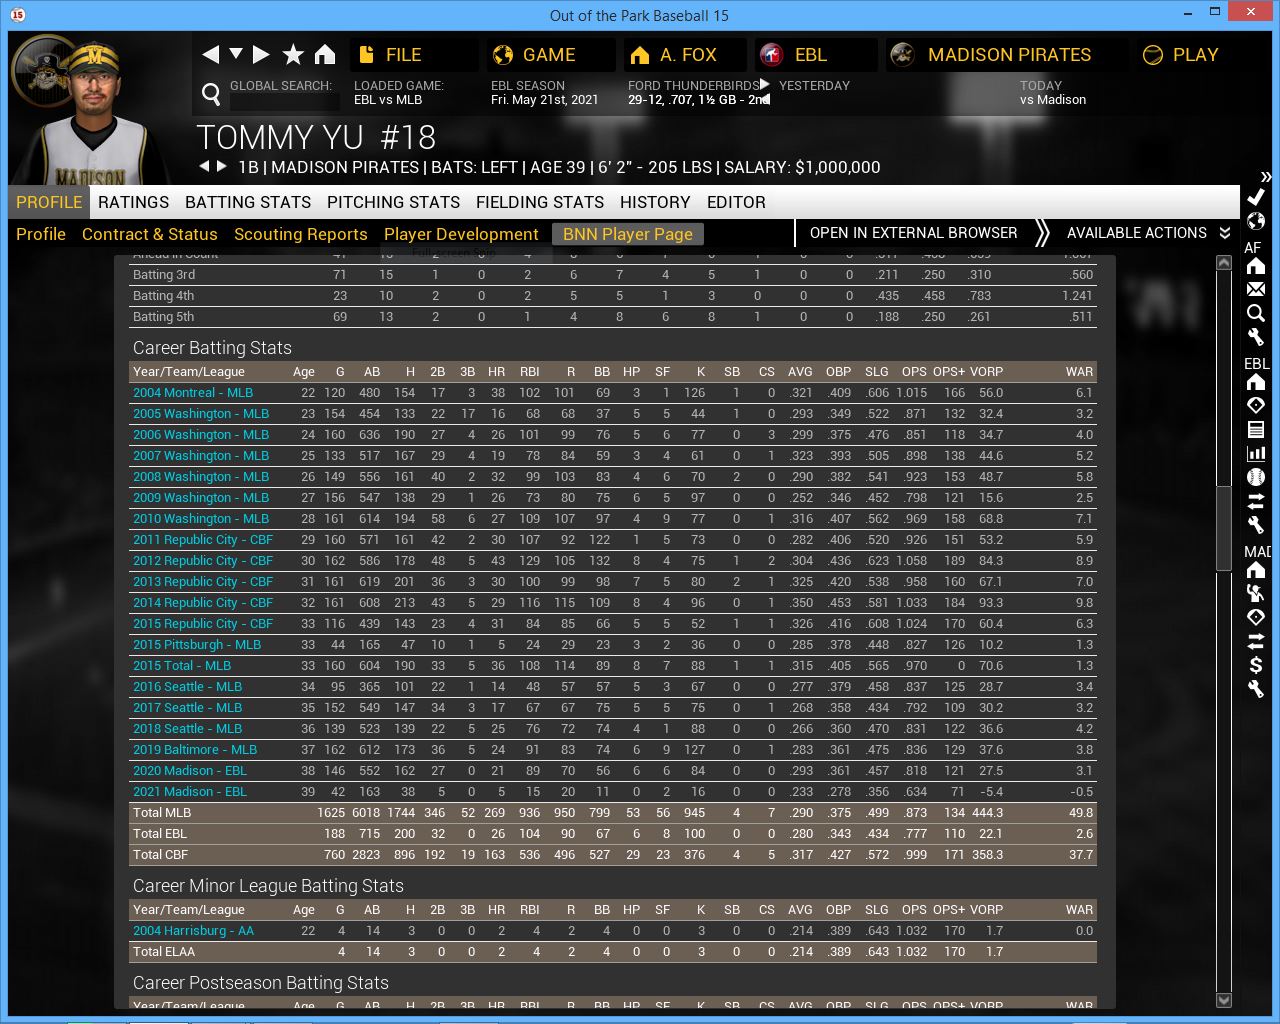Screen dimensions: 1280x1024
Task: Open the dollar sign finances icon
Action: (x=1256, y=665)
